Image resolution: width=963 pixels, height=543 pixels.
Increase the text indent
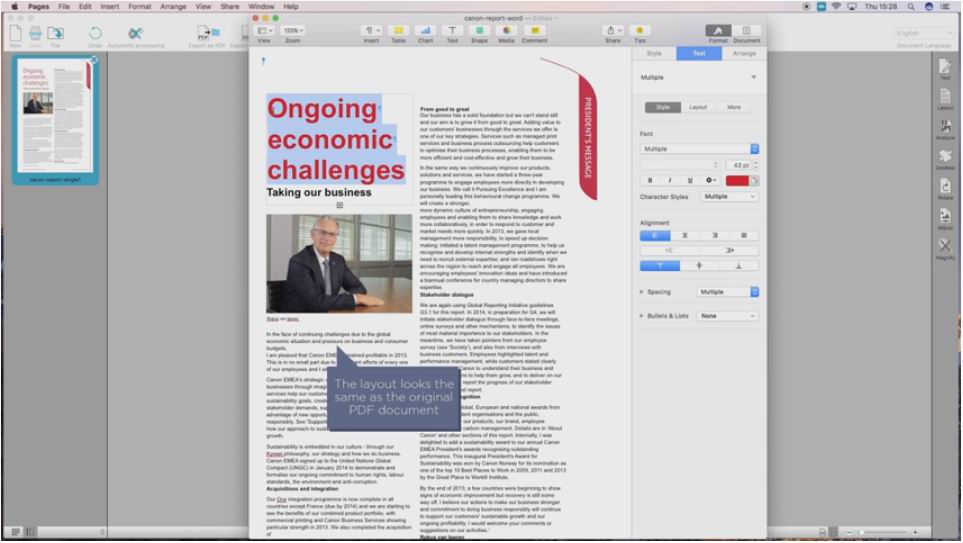tap(729, 251)
